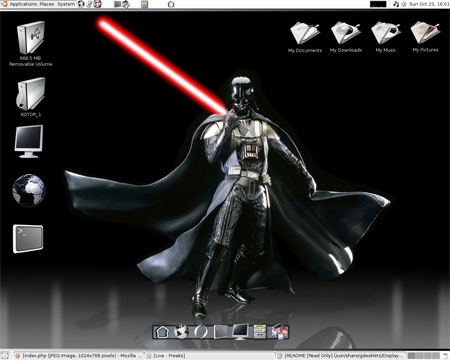This screenshot has height=360, width=450.
Task: Click the date and time clock
Action: tap(429, 4)
